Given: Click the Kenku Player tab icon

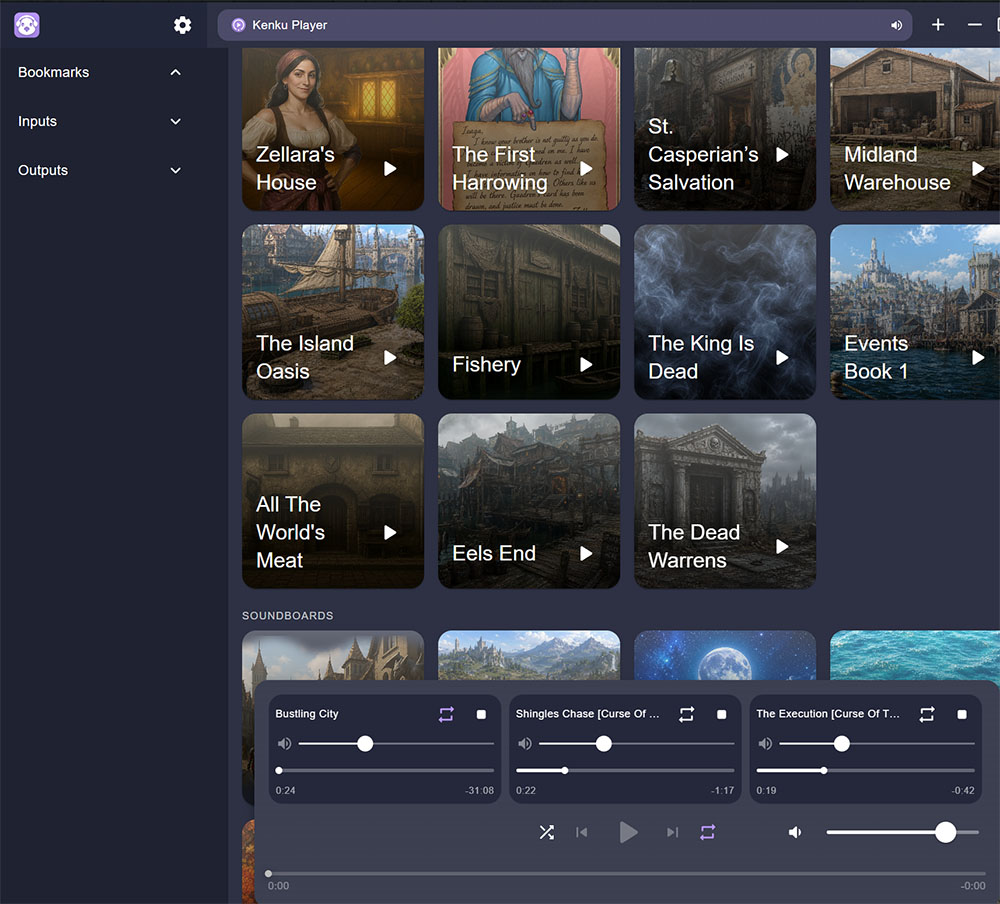Looking at the screenshot, I should (239, 25).
